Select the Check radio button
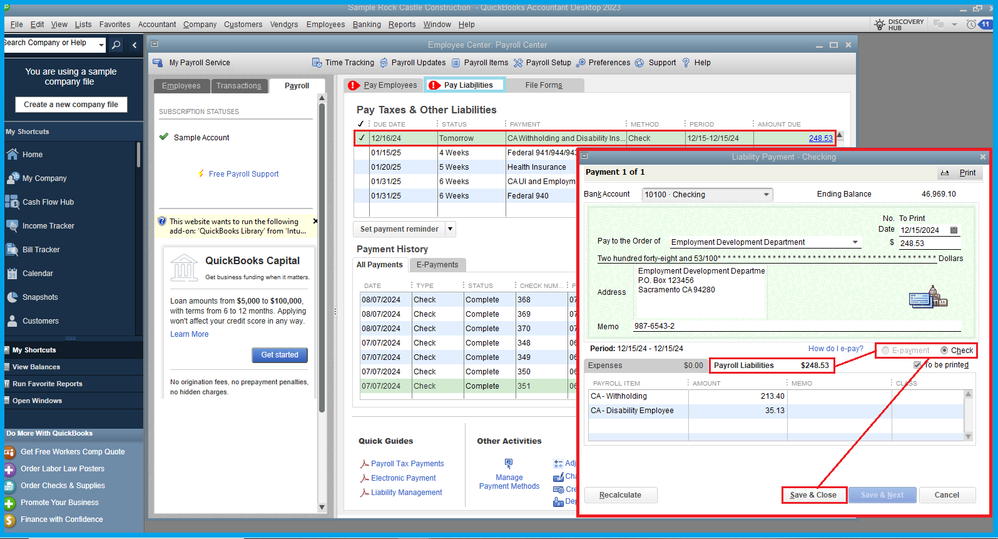 (x=944, y=351)
